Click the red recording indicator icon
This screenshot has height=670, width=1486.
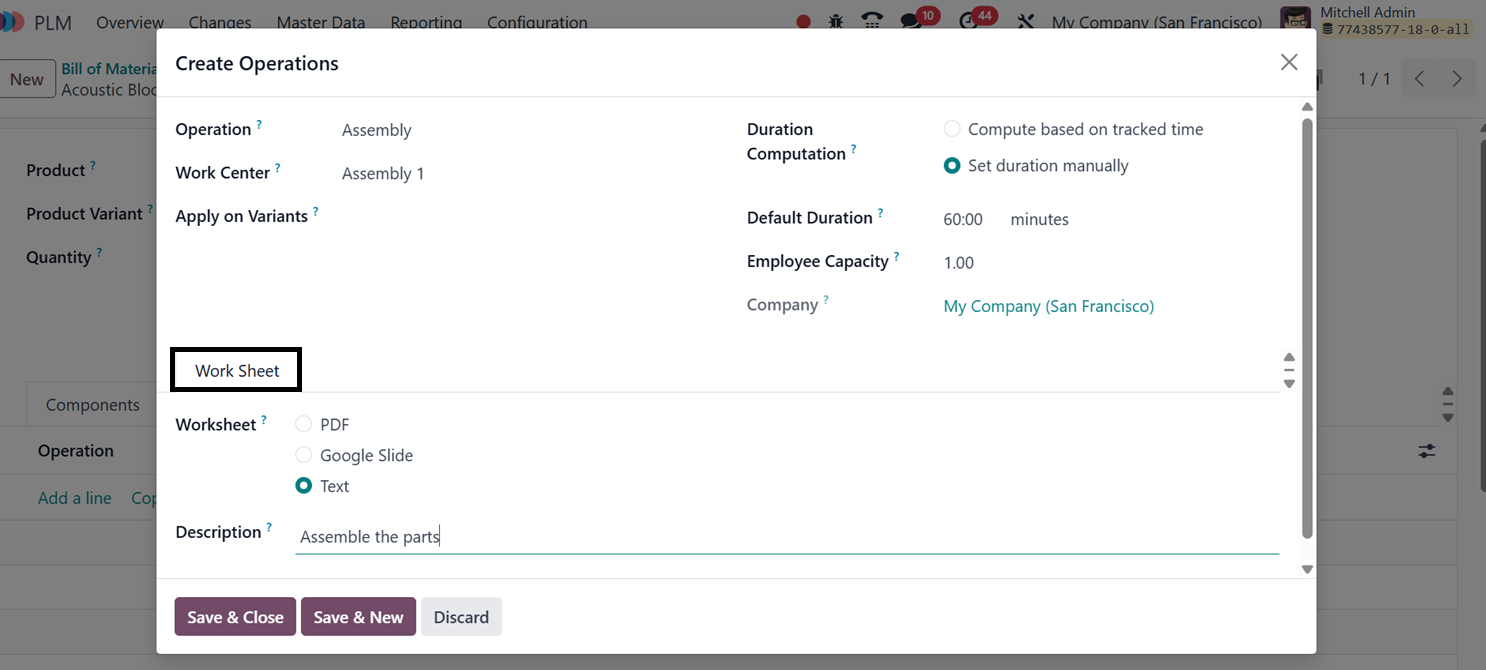click(x=803, y=21)
